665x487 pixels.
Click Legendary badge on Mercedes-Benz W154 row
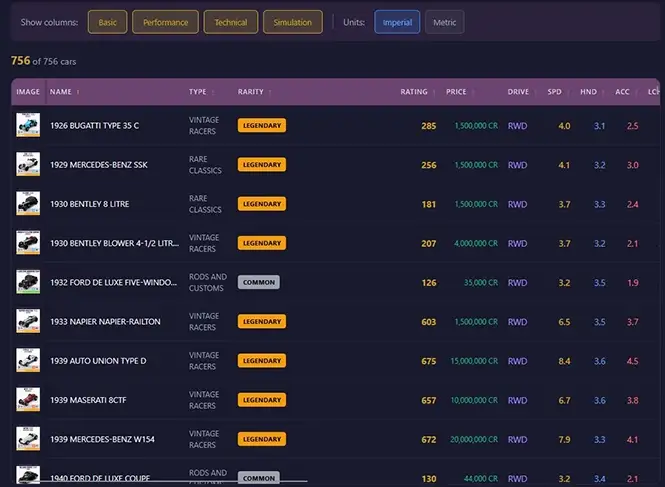coord(262,439)
